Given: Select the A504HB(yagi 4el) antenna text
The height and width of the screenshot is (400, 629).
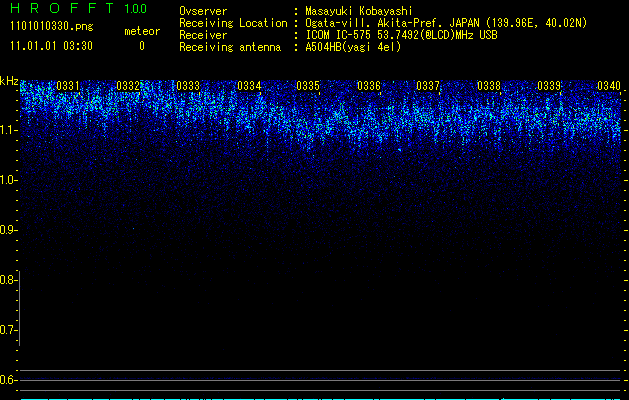Looking at the screenshot, I should pos(353,47).
